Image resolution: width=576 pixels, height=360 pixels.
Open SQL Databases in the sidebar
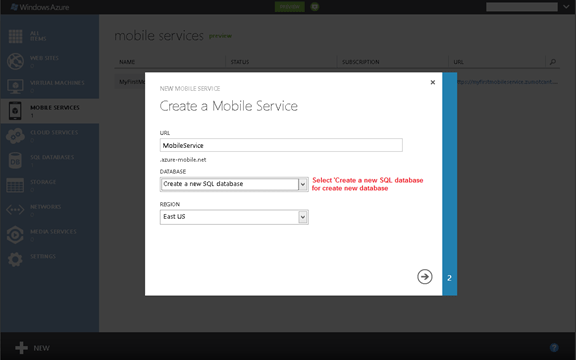[x=50, y=161]
